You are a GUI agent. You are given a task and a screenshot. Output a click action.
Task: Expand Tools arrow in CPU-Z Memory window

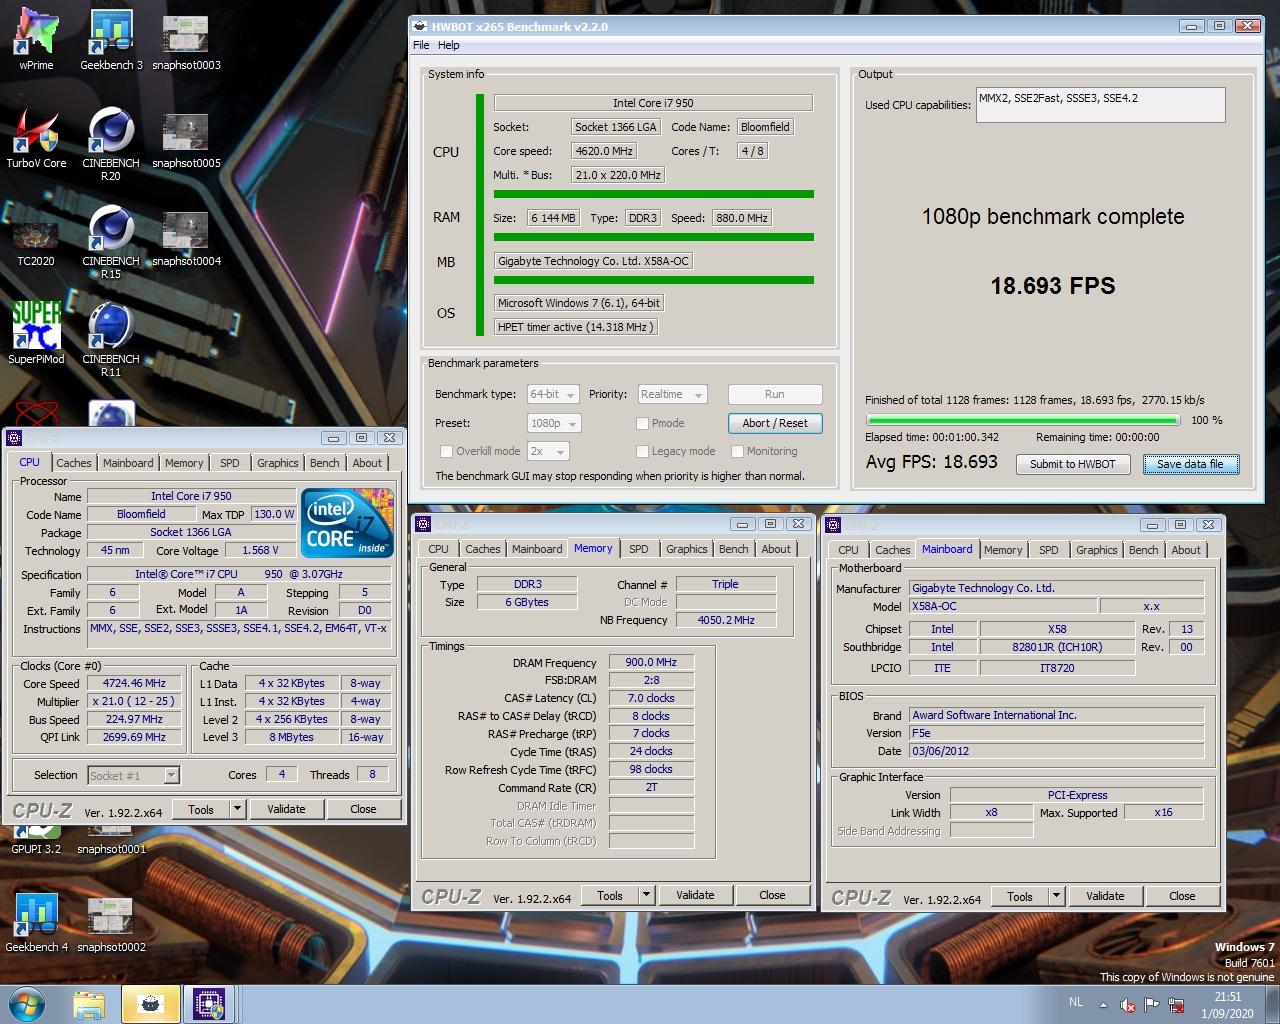click(x=646, y=895)
